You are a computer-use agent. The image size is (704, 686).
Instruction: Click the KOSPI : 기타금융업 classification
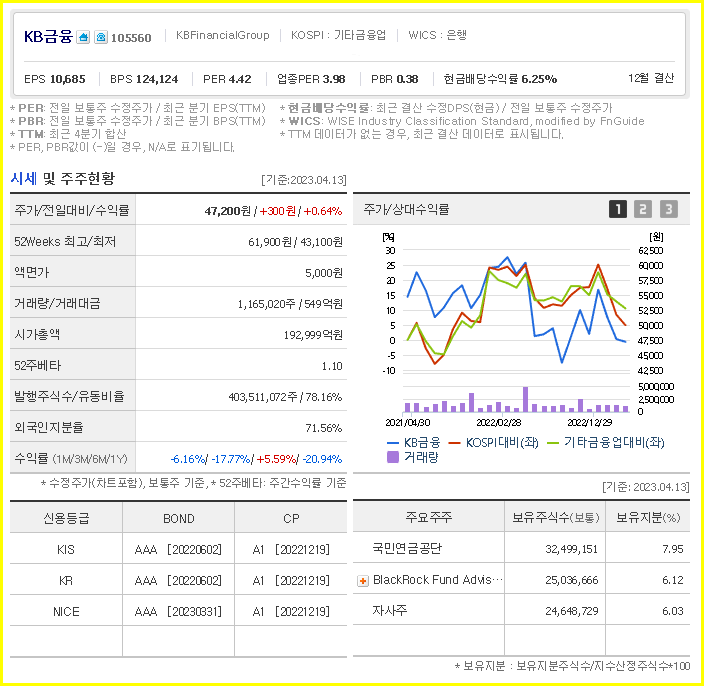(339, 35)
